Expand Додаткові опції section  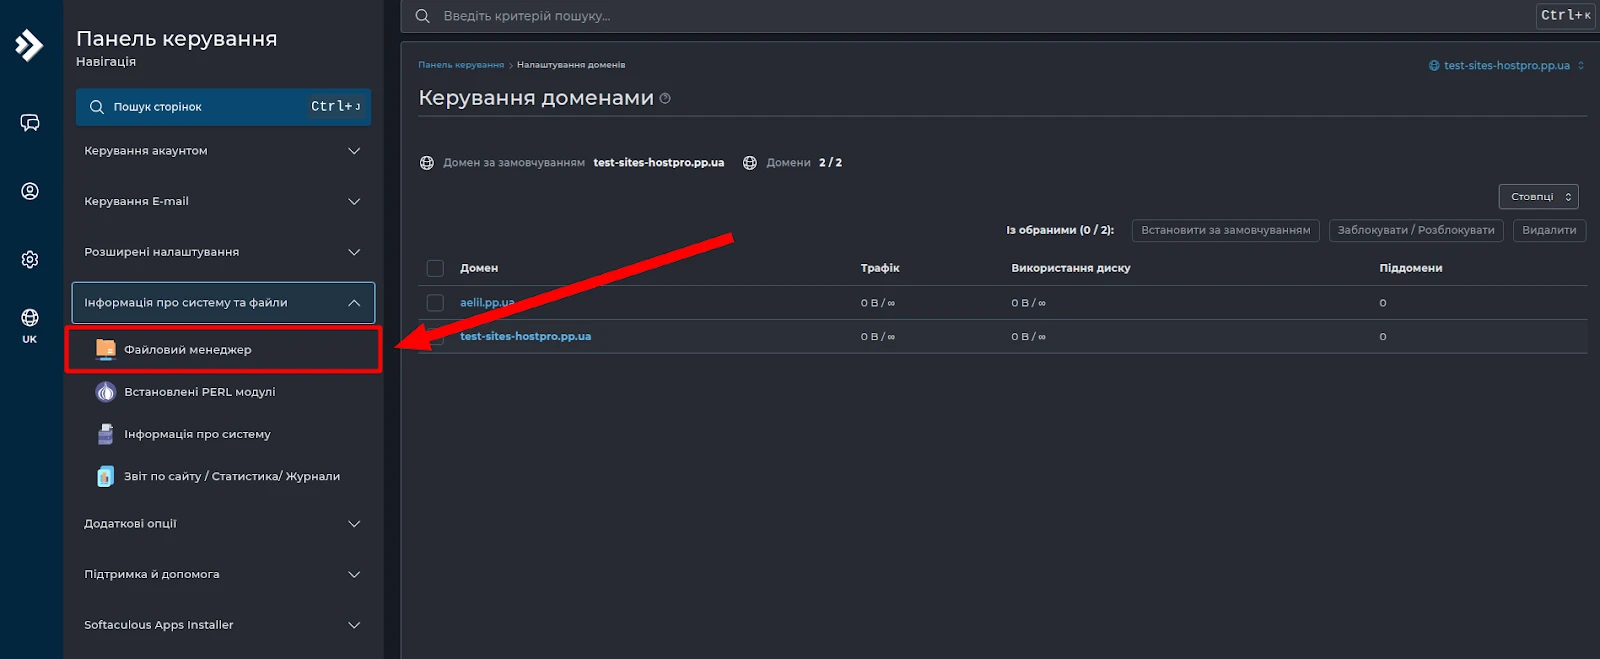click(223, 524)
